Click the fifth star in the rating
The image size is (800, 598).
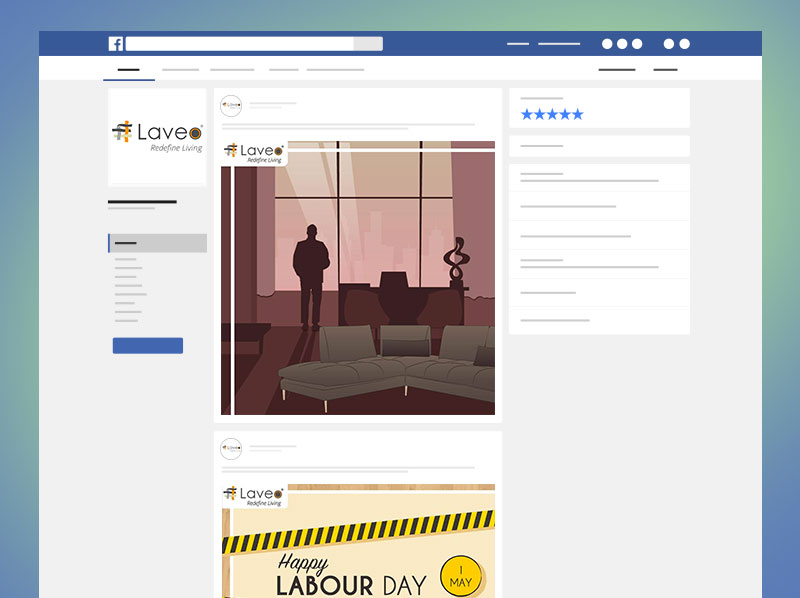(577, 115)
